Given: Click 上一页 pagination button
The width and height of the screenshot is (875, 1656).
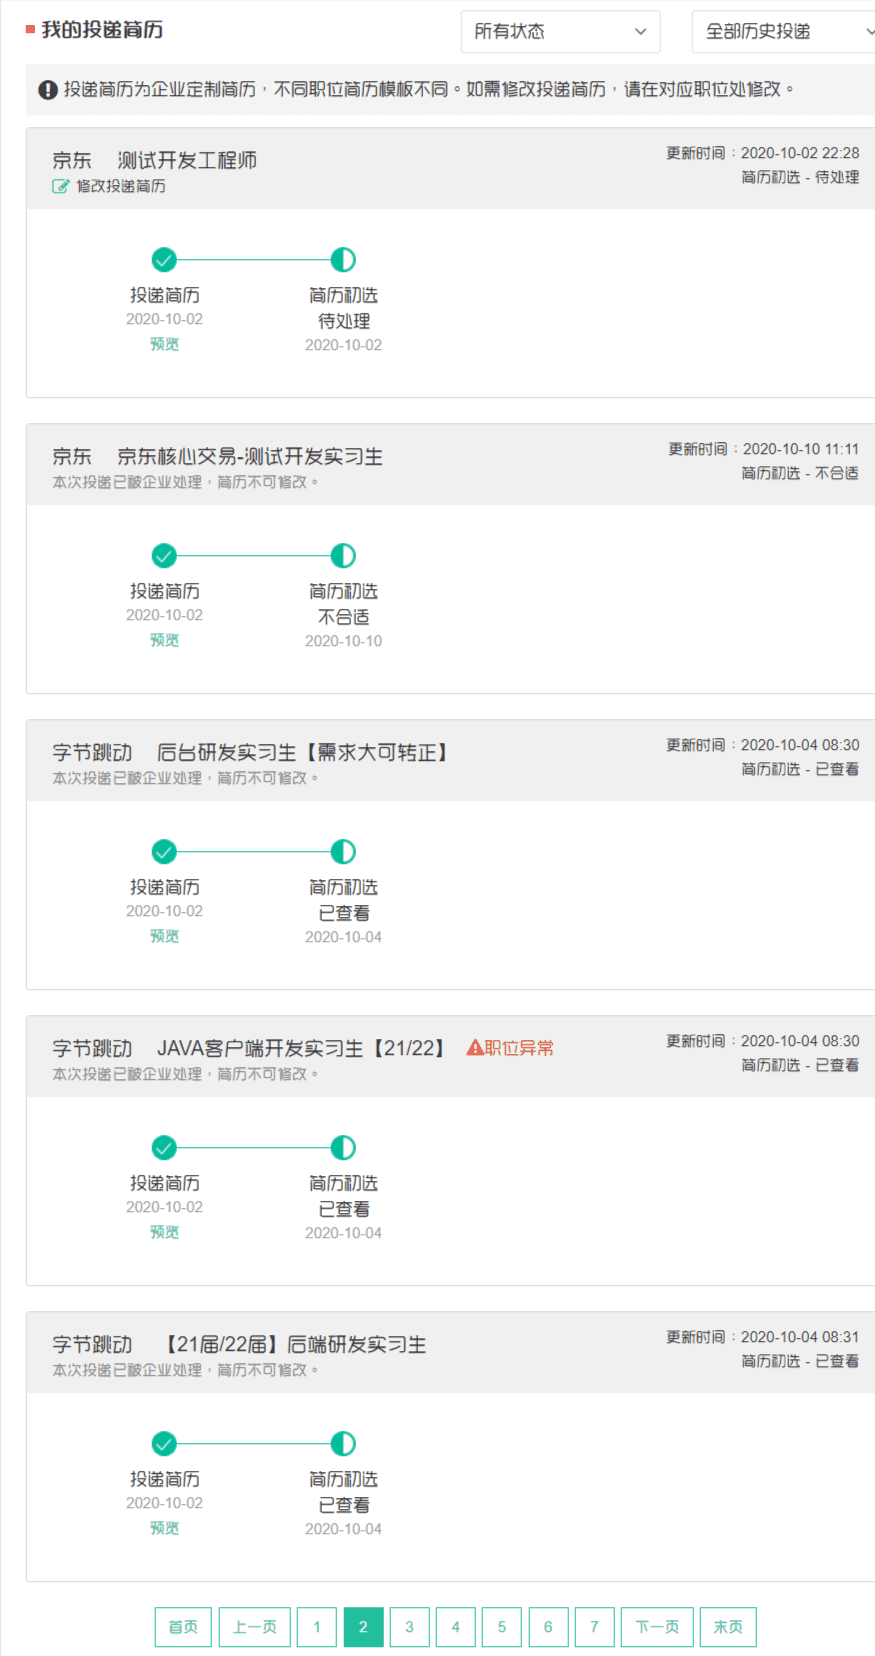Looking at the screenshot, I should (x=255, y=1627).
